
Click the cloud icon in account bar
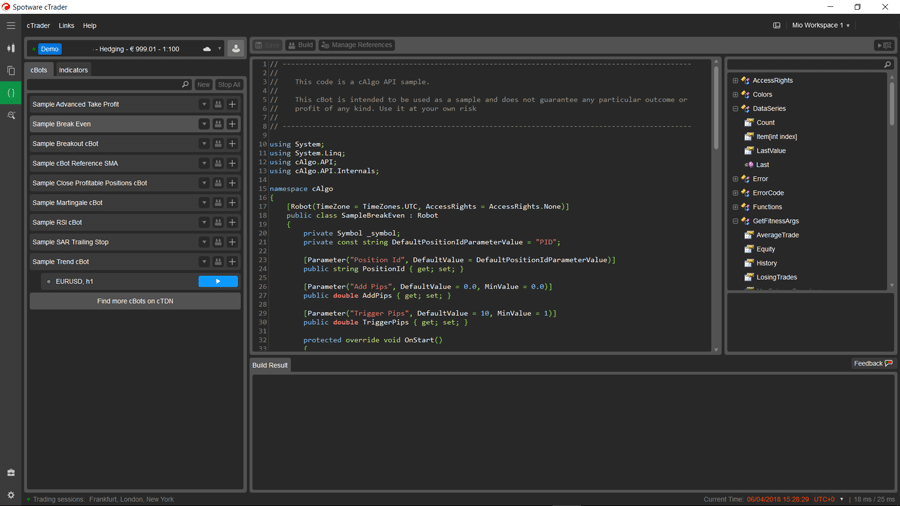(207, 49)
